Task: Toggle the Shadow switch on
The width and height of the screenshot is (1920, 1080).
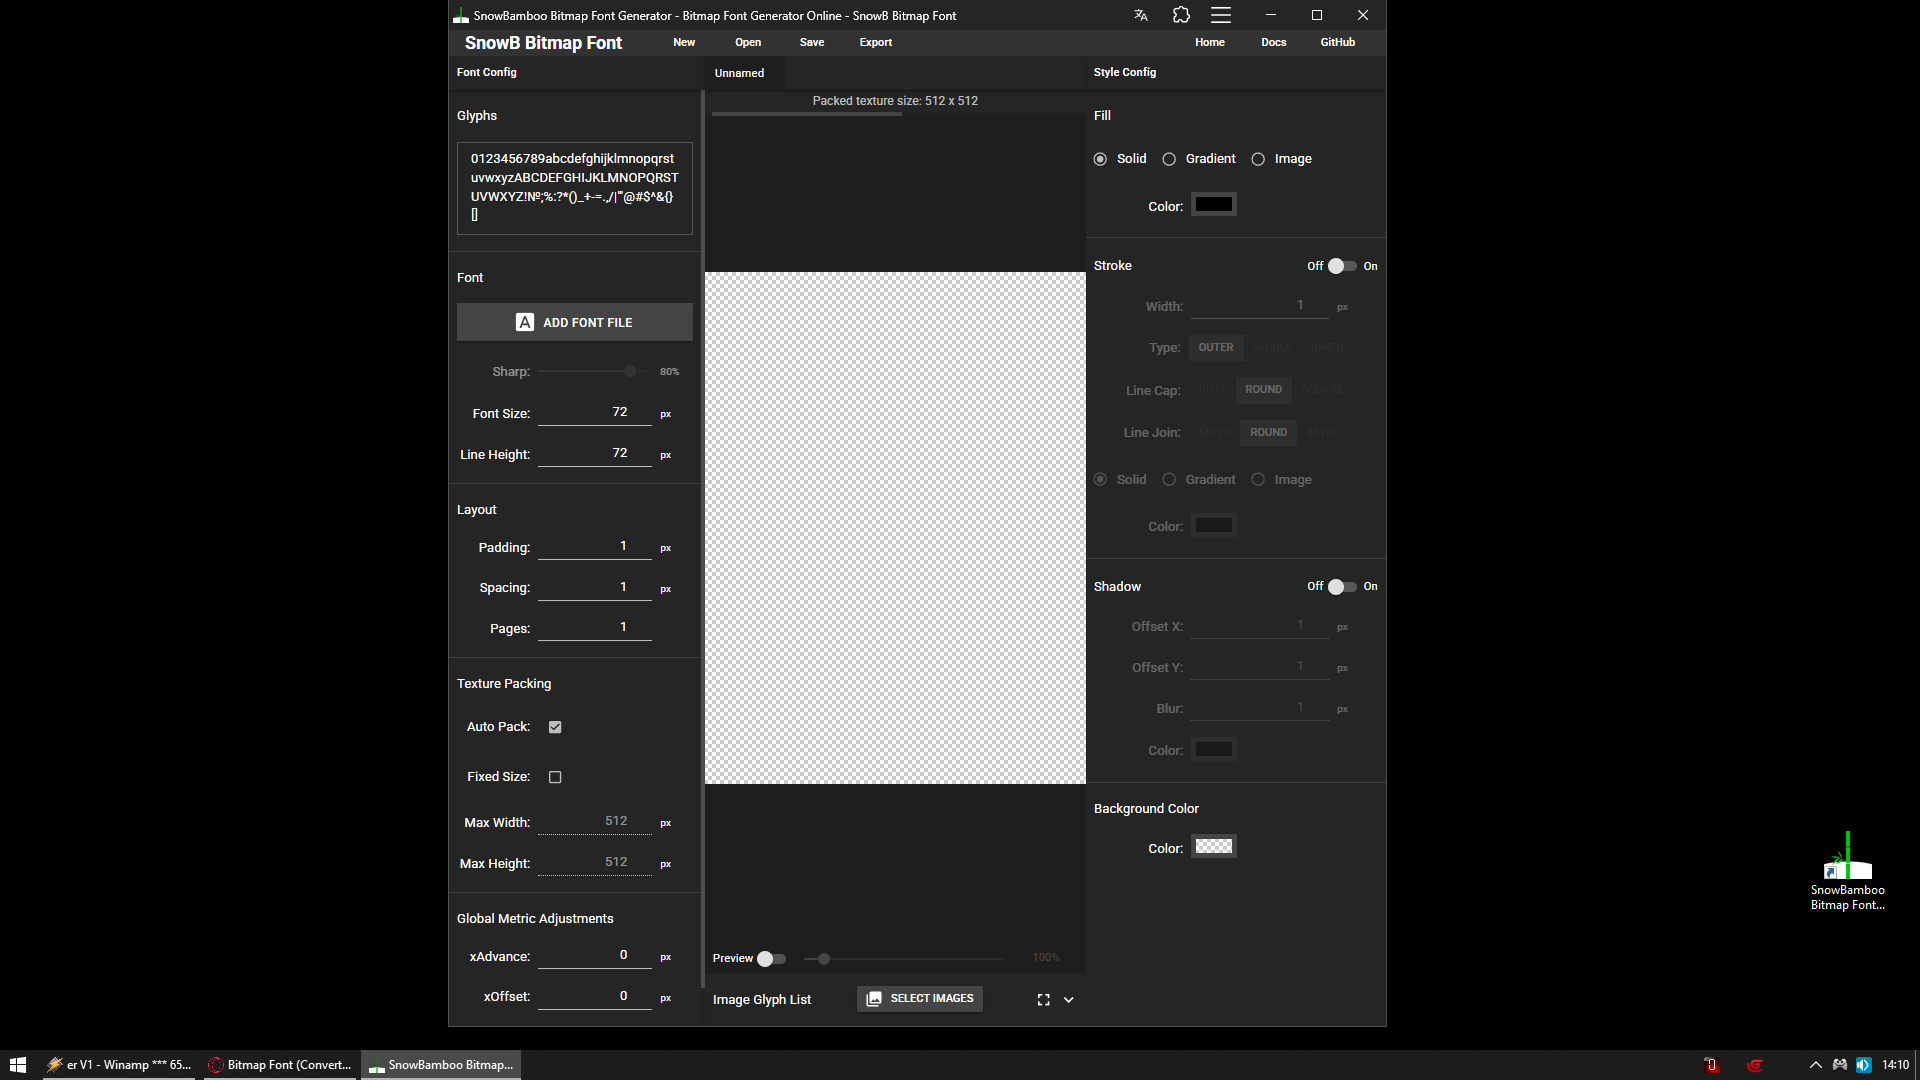Action: pos(1342,587)
